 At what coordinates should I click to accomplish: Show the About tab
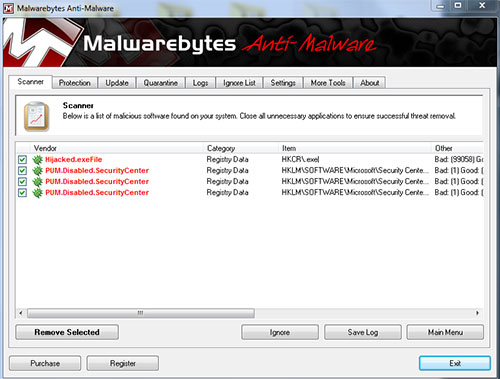point(370,83)
